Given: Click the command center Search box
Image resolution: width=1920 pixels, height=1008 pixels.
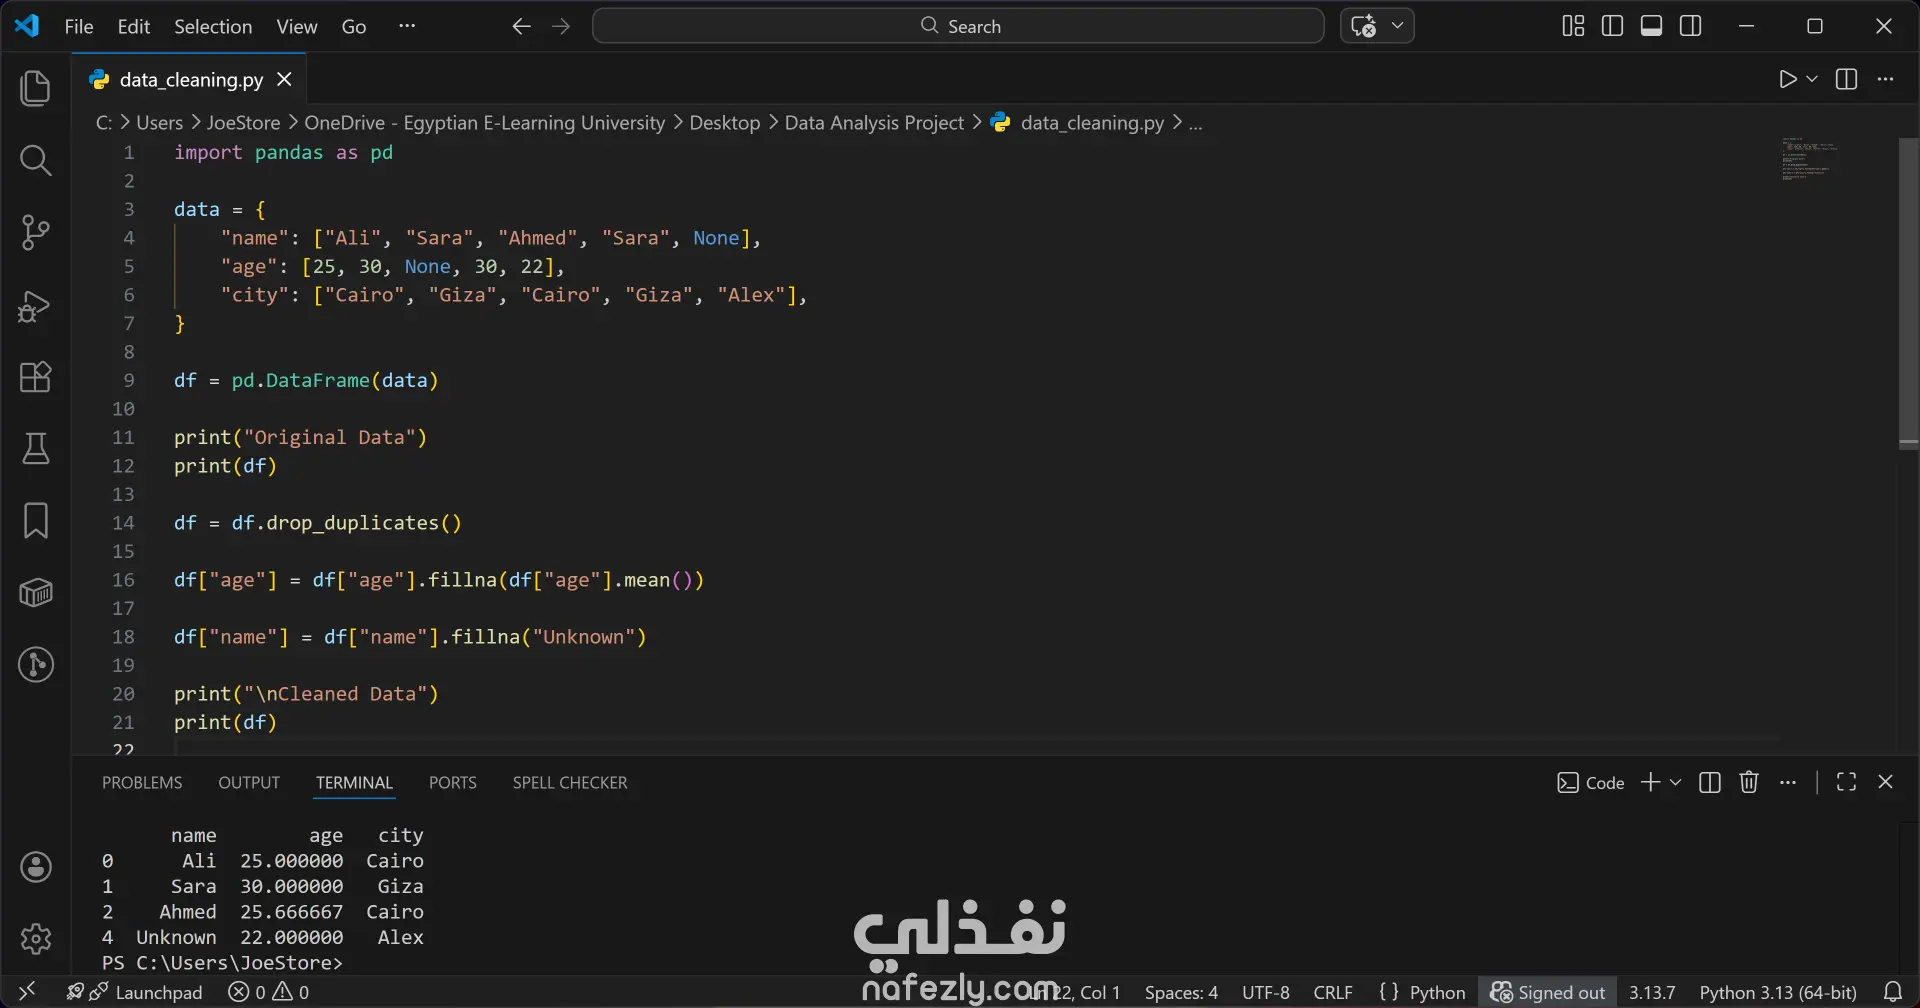Looking at the screenshot, I should (958, 26).
